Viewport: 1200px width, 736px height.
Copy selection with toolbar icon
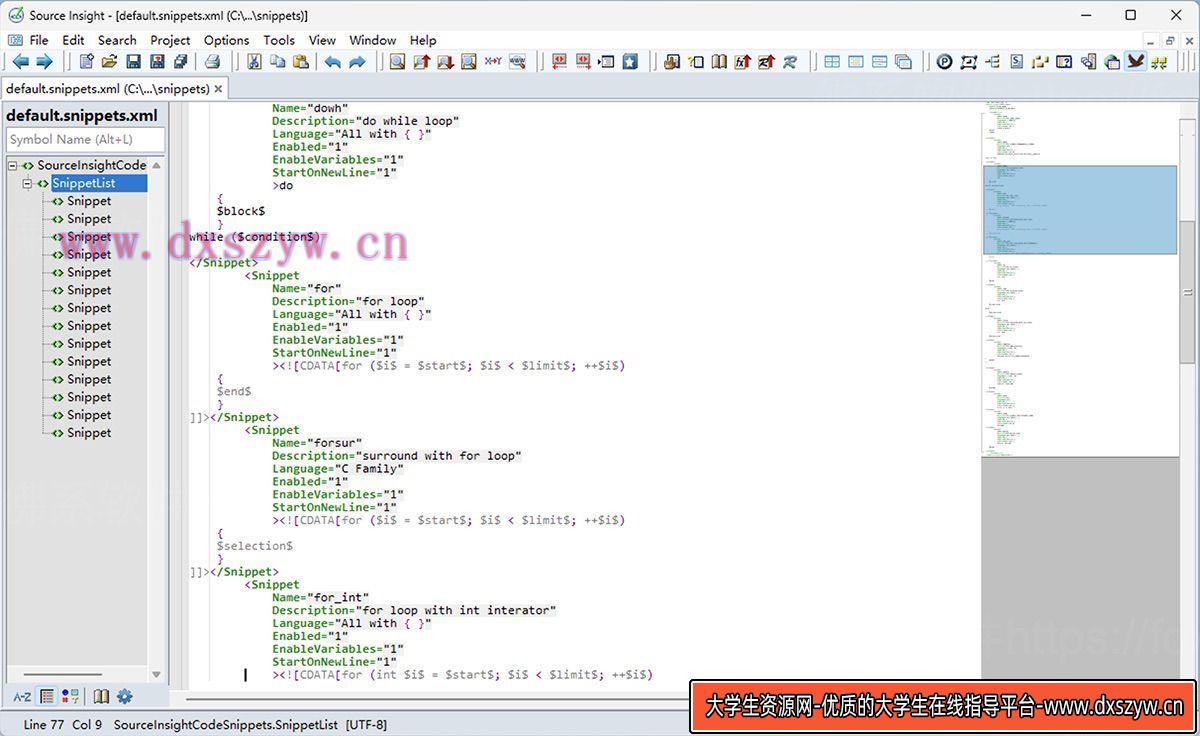click(x=277, y=62)
